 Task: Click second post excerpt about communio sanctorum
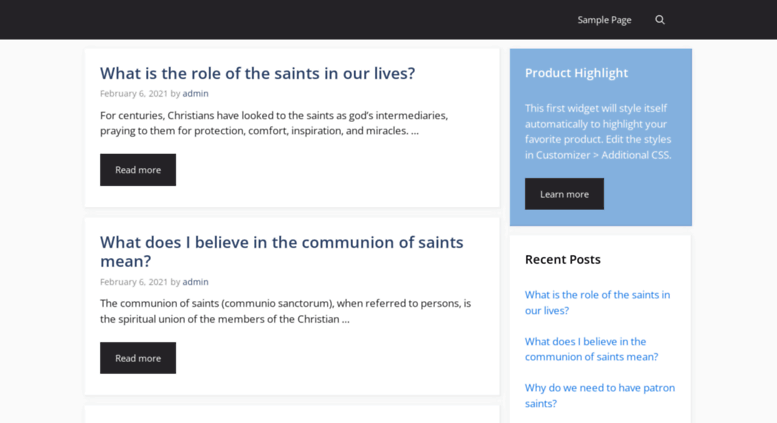click(285, 311)
